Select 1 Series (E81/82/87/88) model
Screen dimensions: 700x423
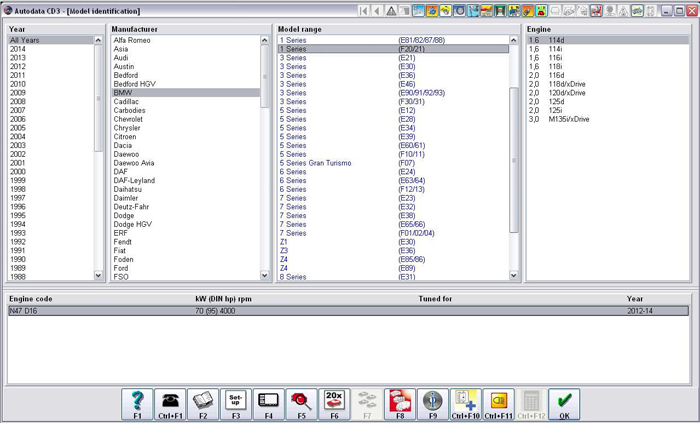pyautogui.click(x=393, y=40)
